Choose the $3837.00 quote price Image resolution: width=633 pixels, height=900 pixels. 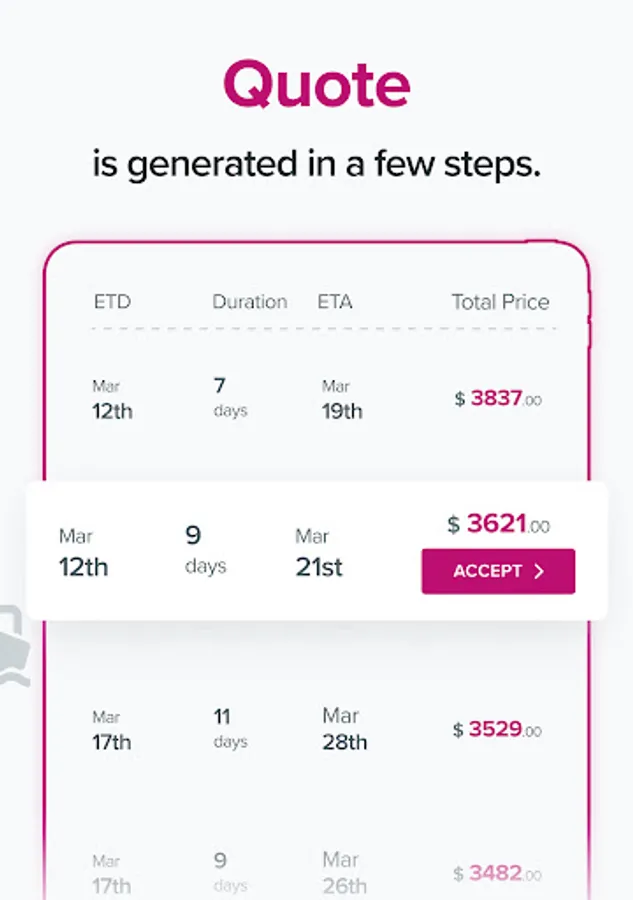coord(498,398)
